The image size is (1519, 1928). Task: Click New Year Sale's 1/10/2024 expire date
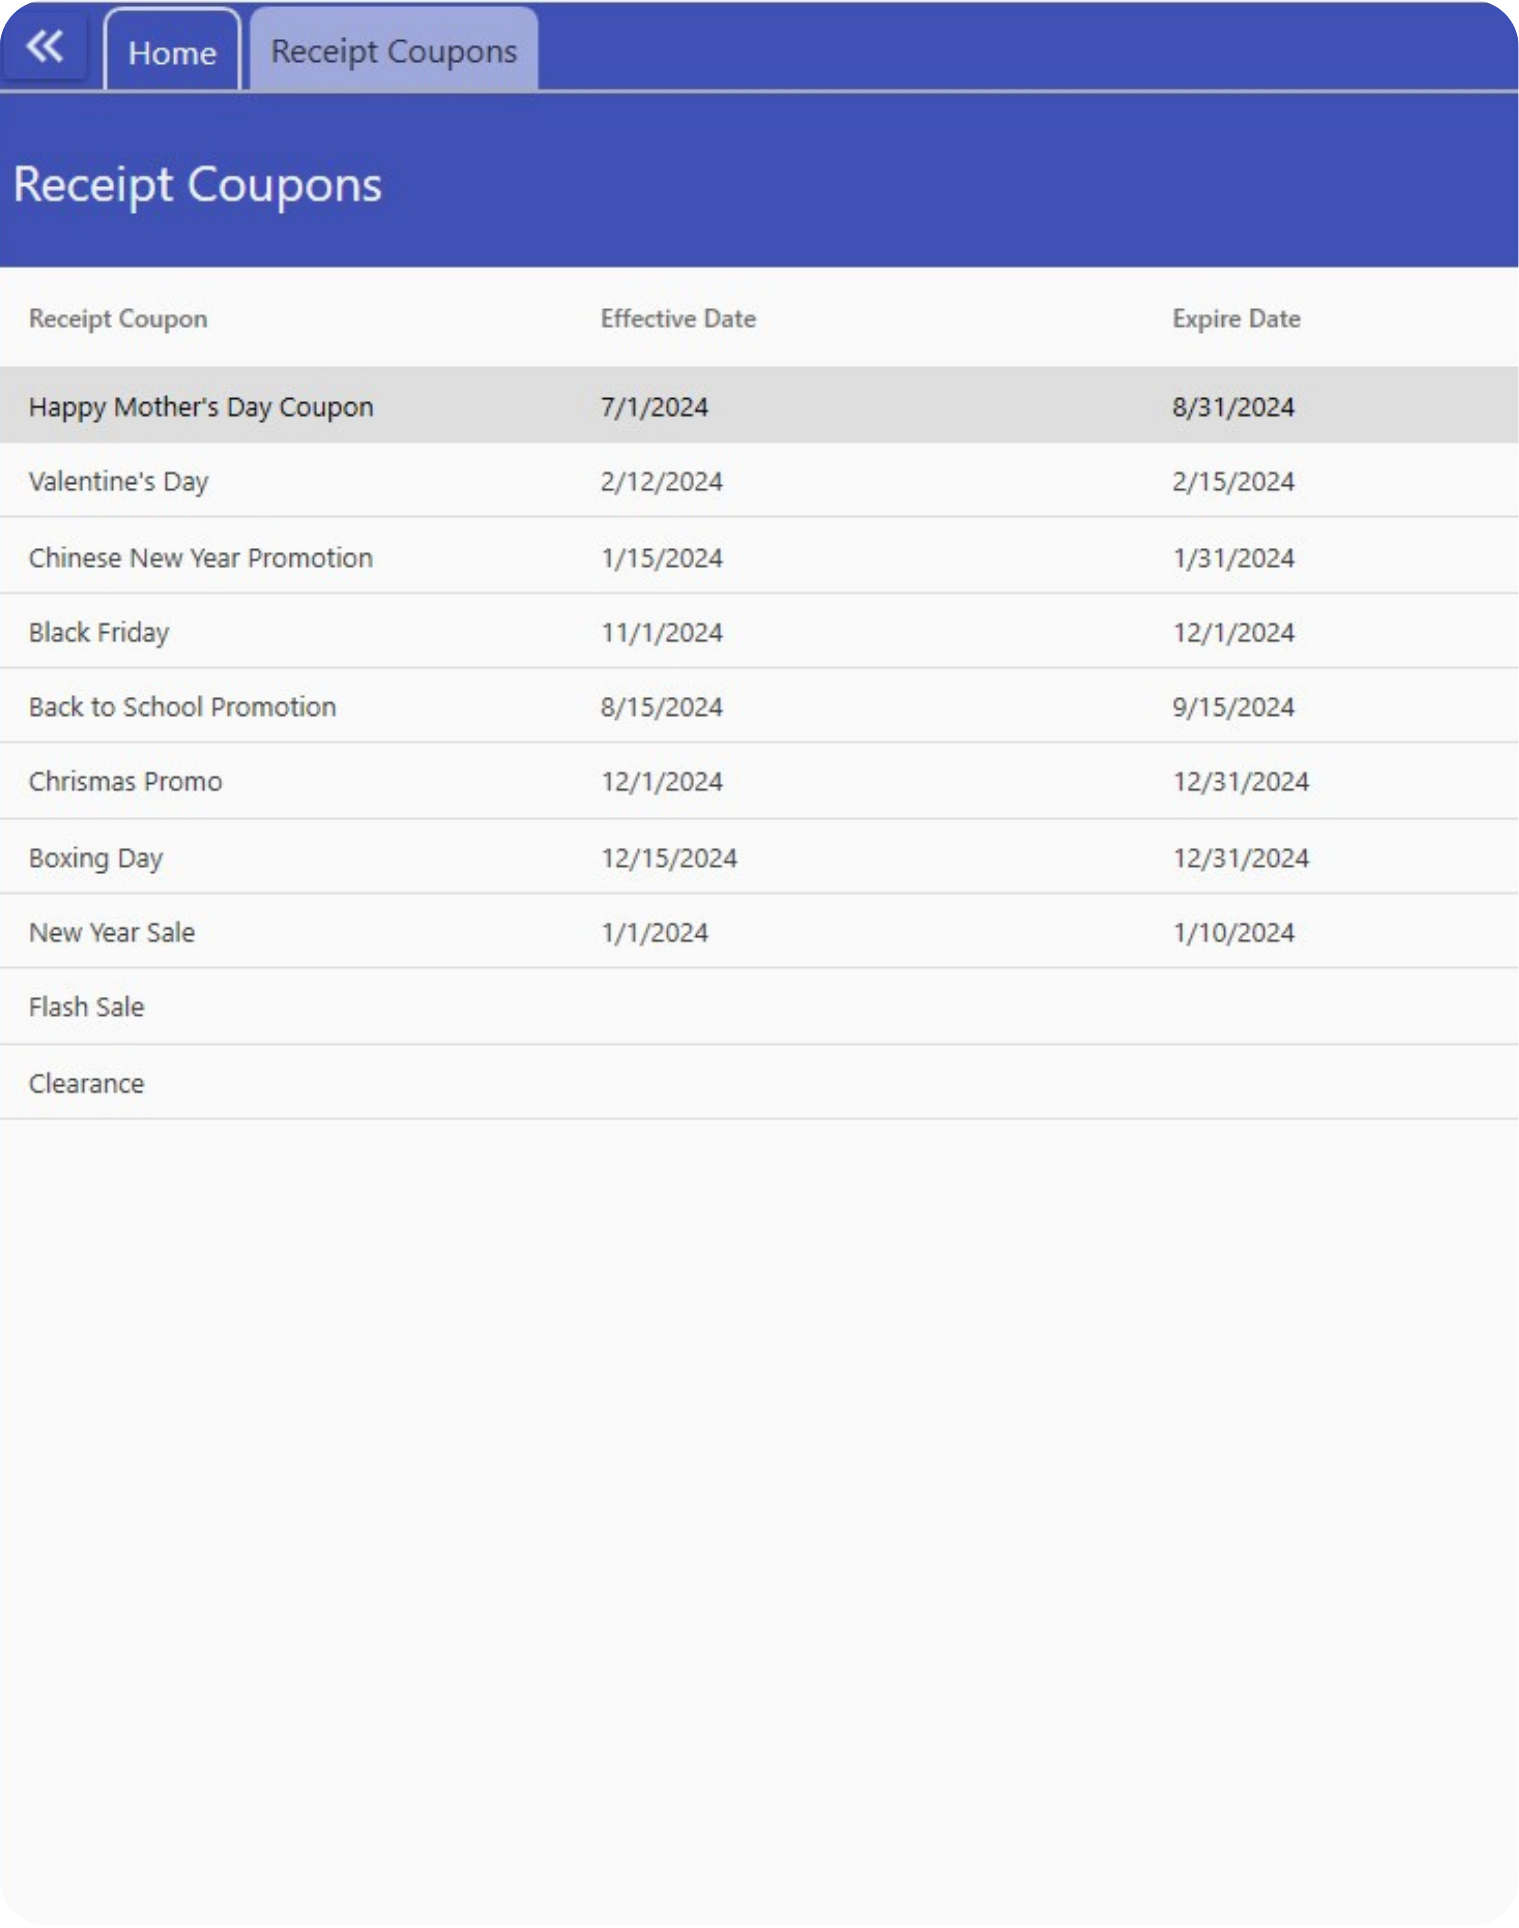[x=1233, y=933]
